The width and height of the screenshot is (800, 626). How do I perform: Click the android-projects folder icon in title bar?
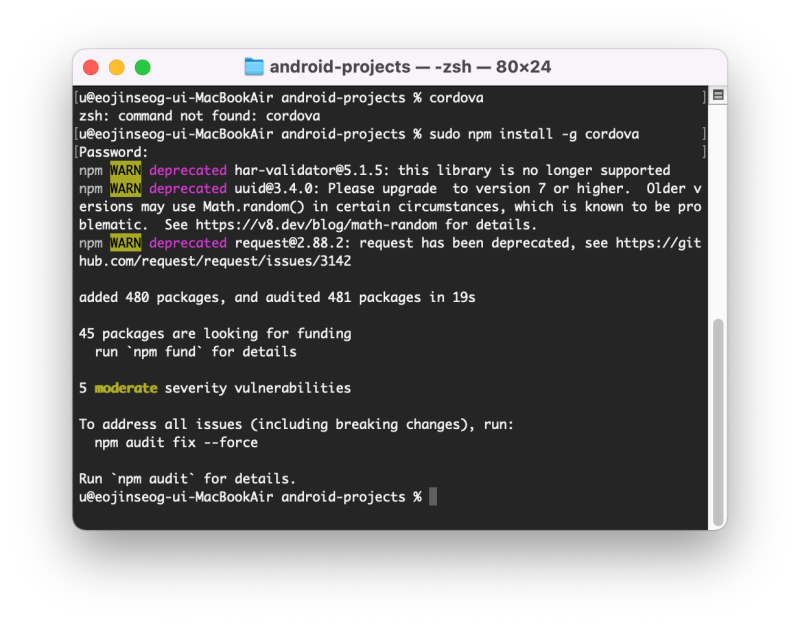coord(254,67)
